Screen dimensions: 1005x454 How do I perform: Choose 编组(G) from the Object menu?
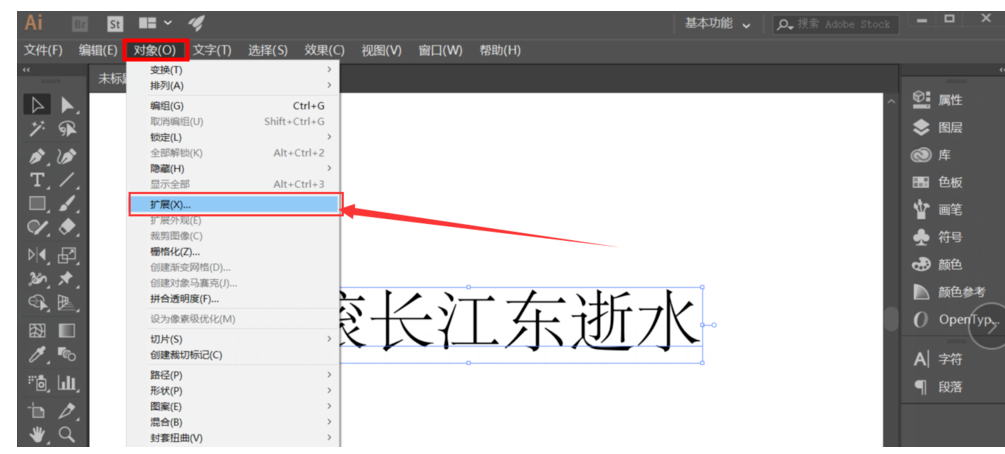[x=233, y=106]
